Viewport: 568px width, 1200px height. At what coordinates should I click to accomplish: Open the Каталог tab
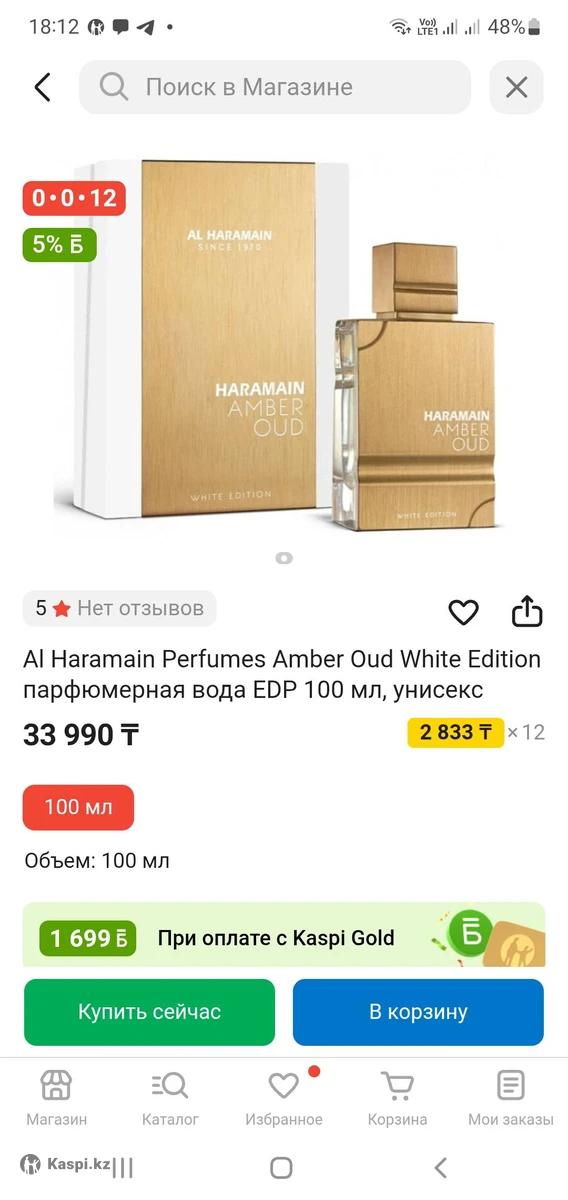[170, 1097]
